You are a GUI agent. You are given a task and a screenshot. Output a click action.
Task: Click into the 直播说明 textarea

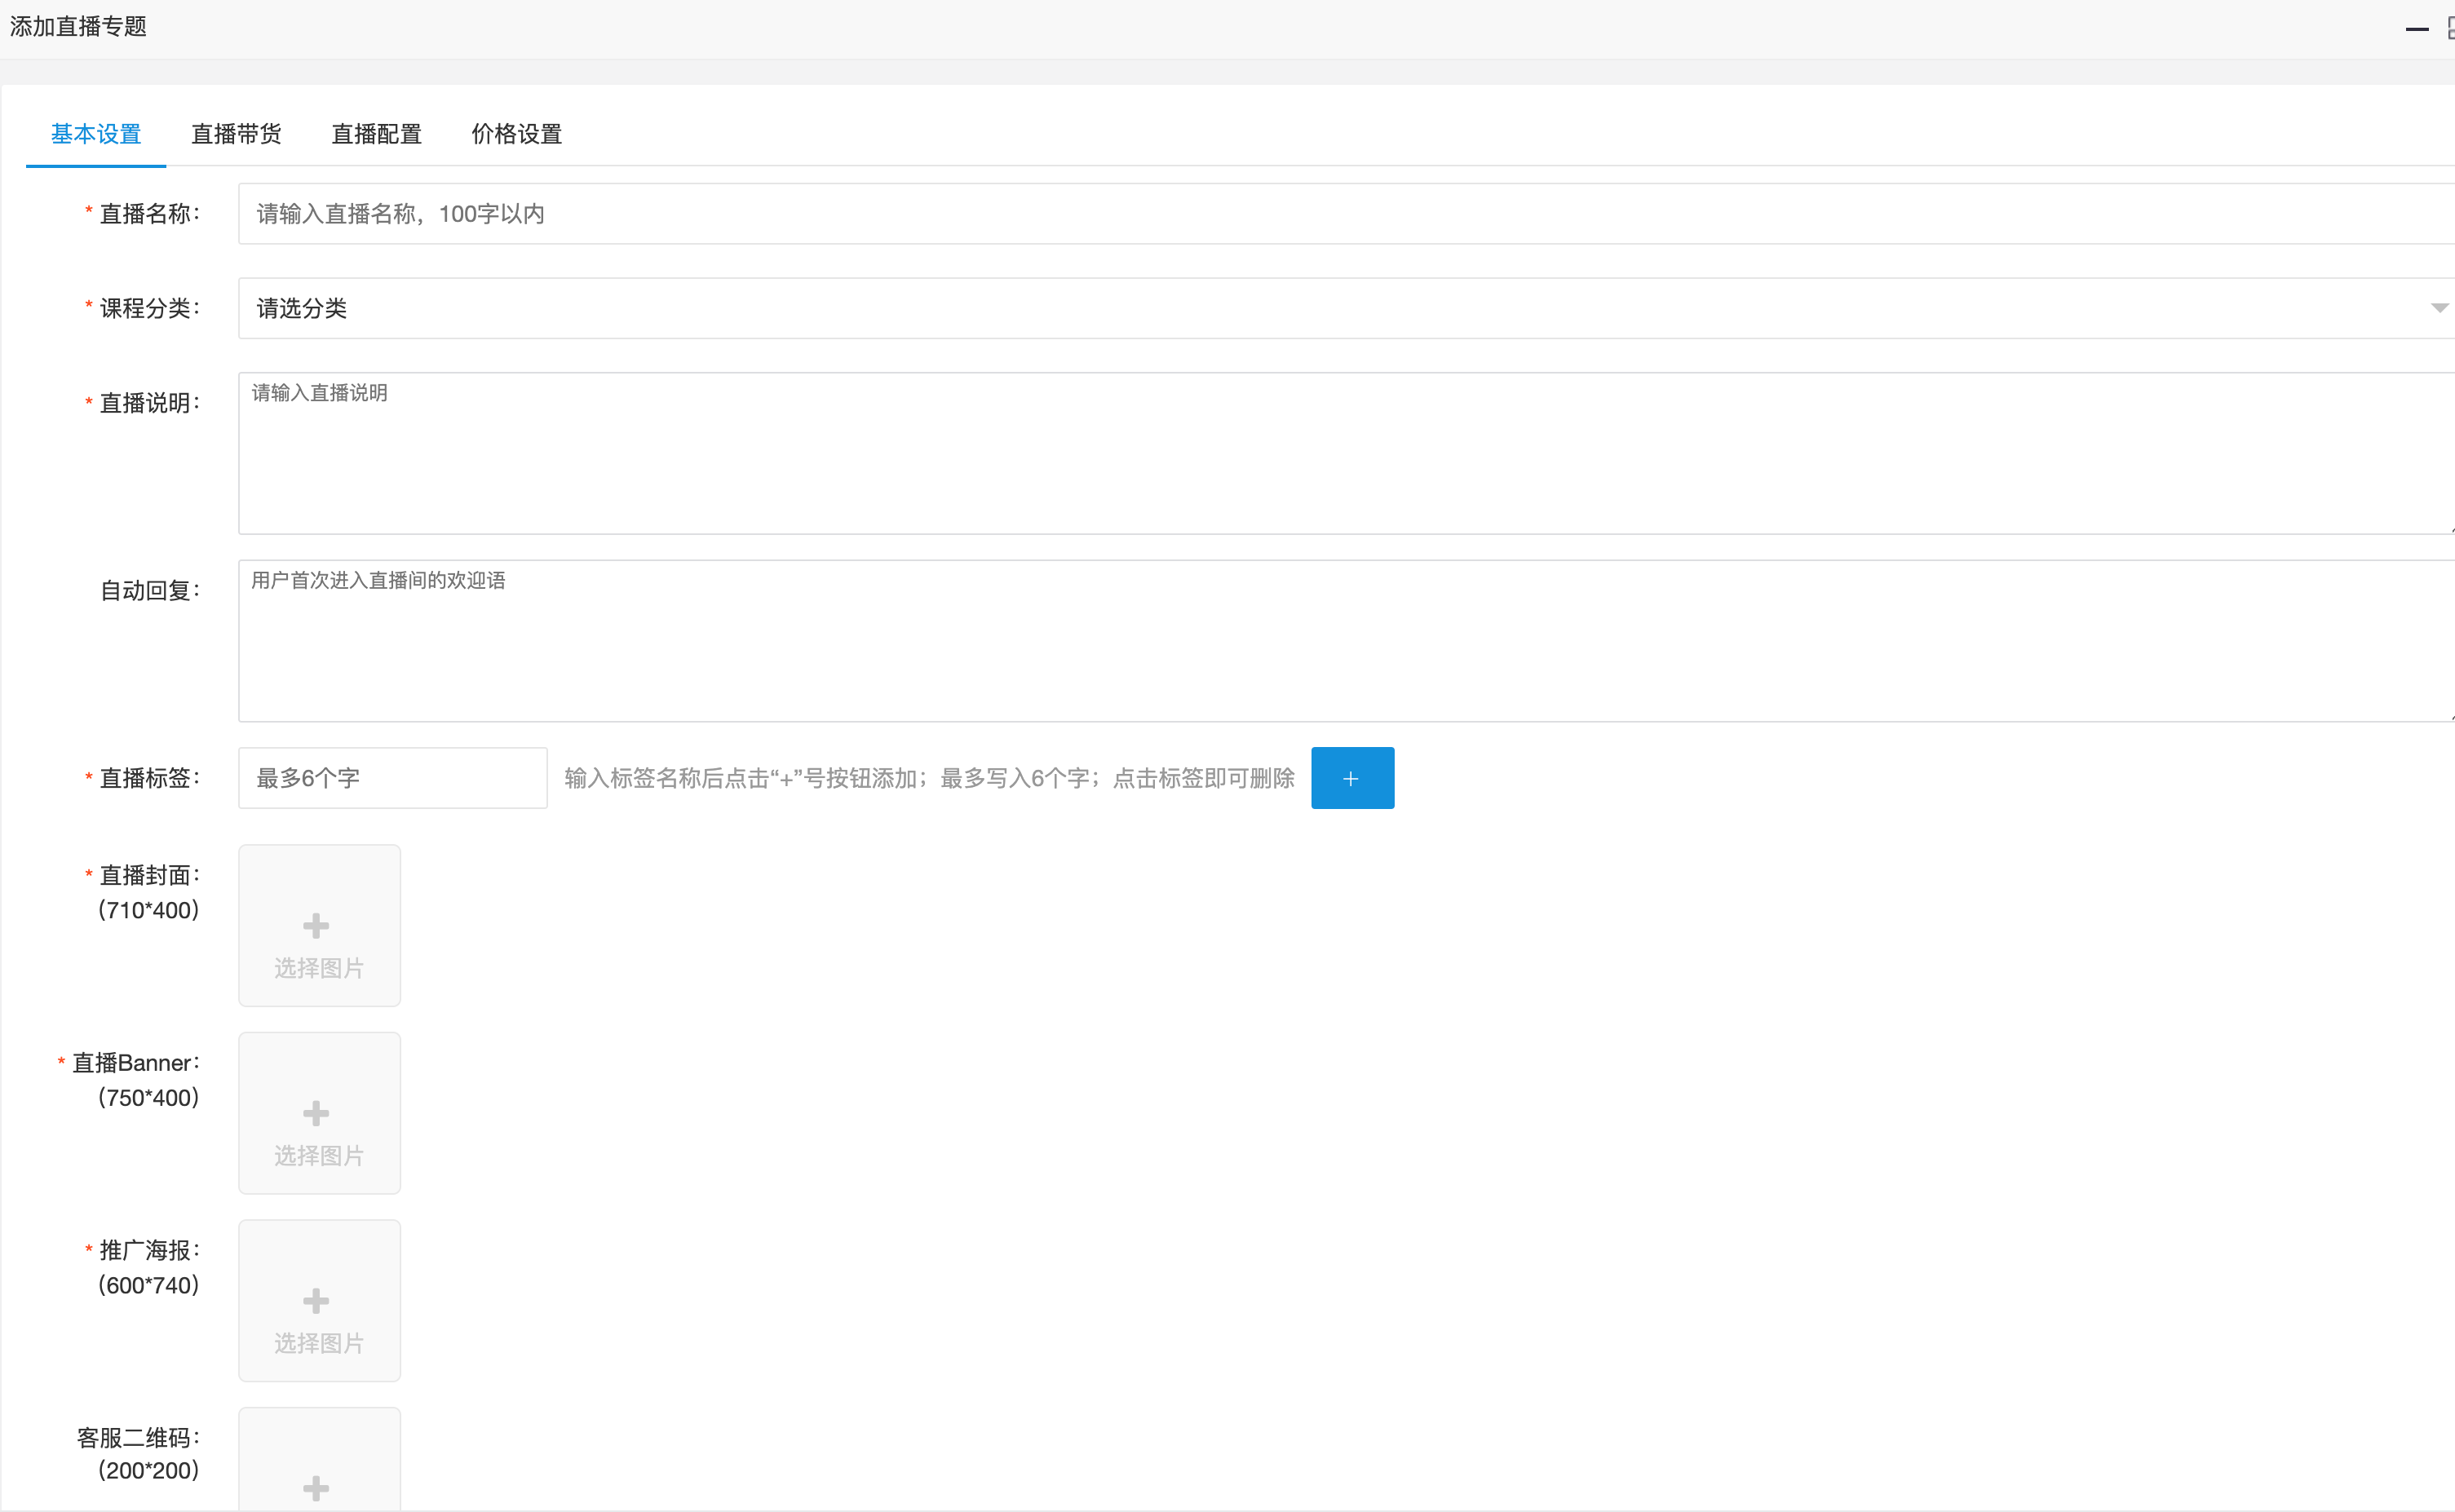(x=1346, y=453)
